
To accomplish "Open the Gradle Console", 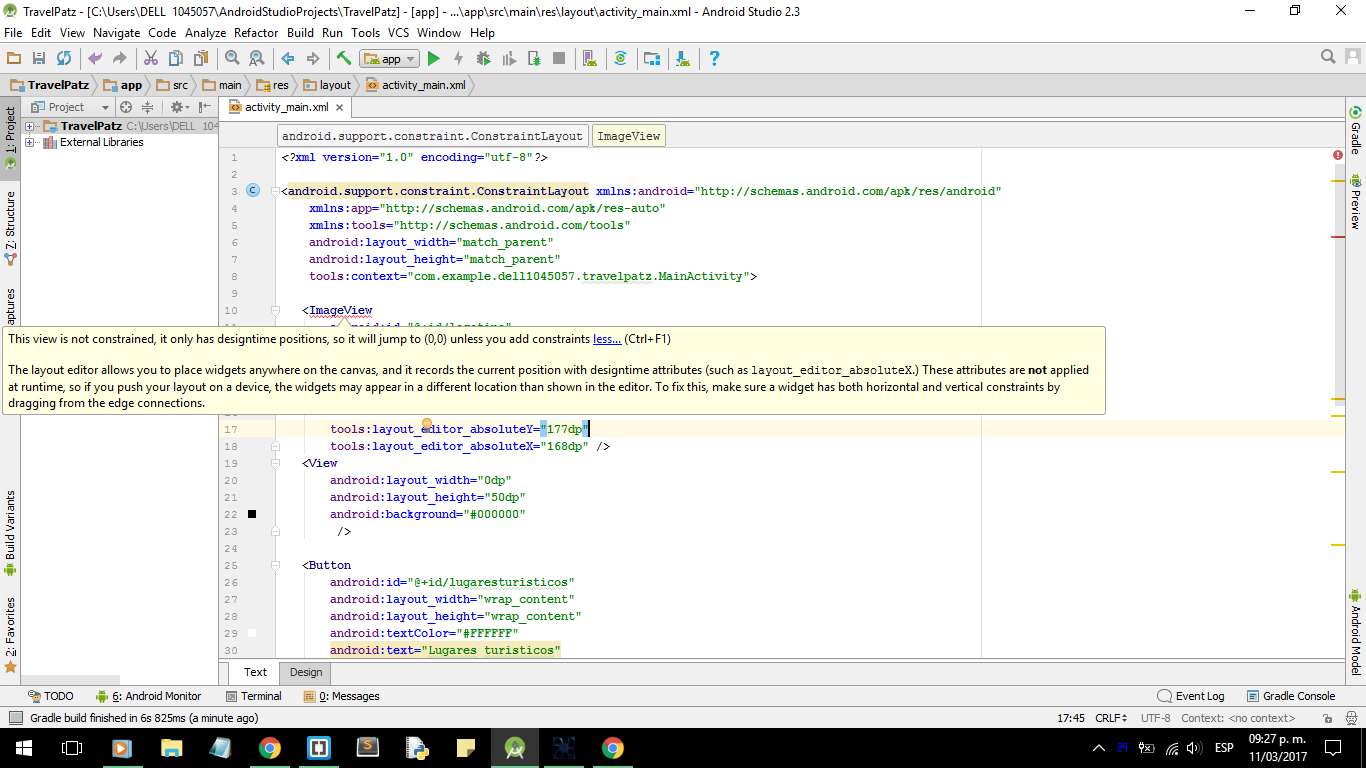I will (1291, 696).
